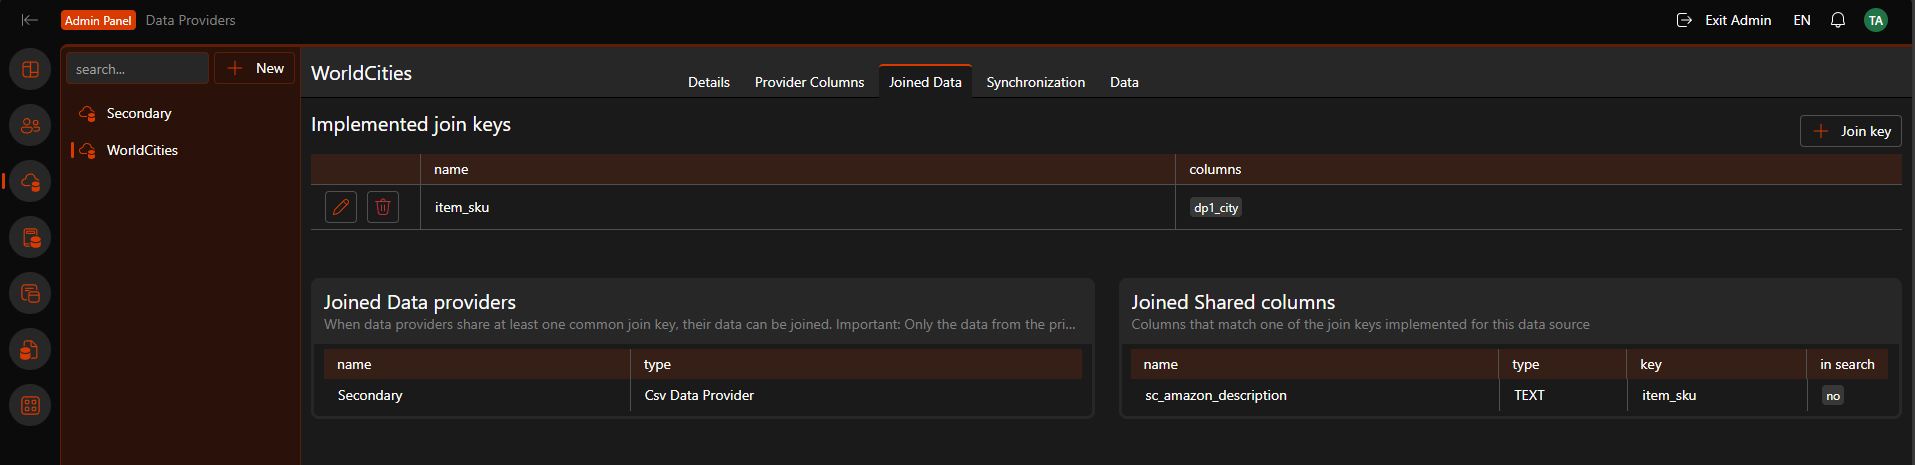Exit Admin mode
The height and width of the screenshot is (465, 1915).
[x=1724, y=20]
